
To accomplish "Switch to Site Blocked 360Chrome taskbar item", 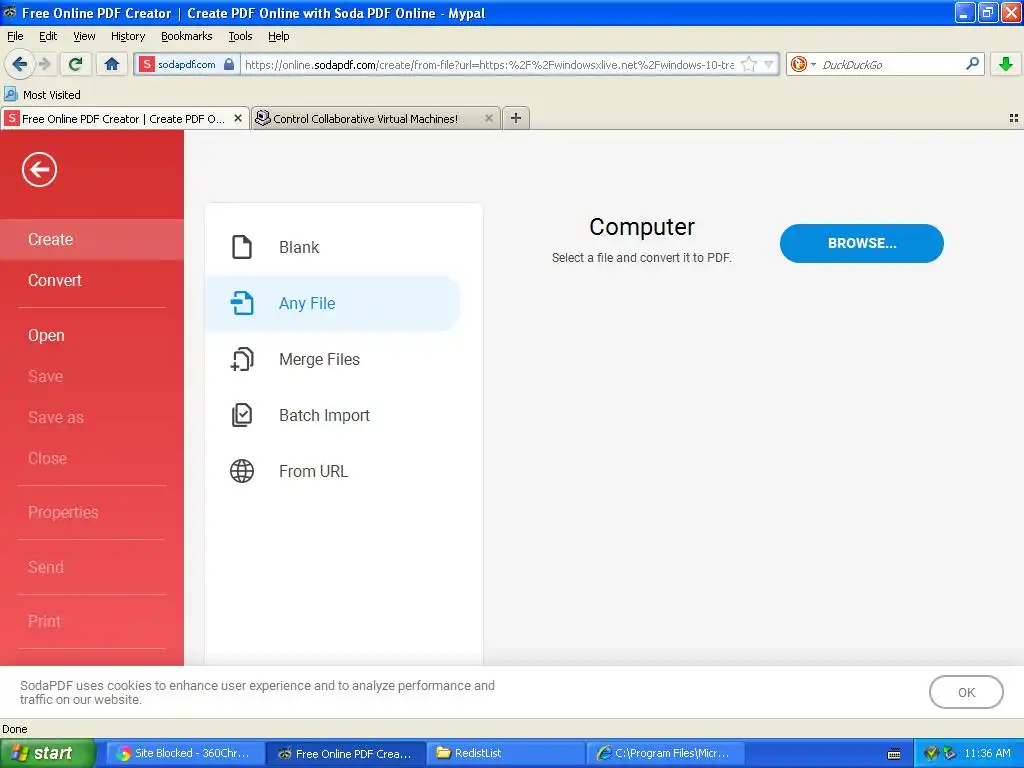I will tap(186, 754).
